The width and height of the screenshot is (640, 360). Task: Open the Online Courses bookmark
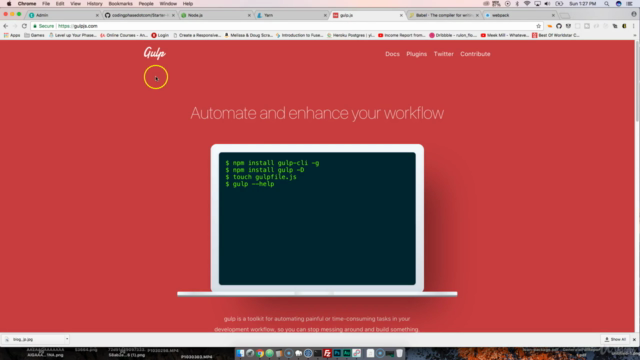pyautogui.click(x=124, y=35)
